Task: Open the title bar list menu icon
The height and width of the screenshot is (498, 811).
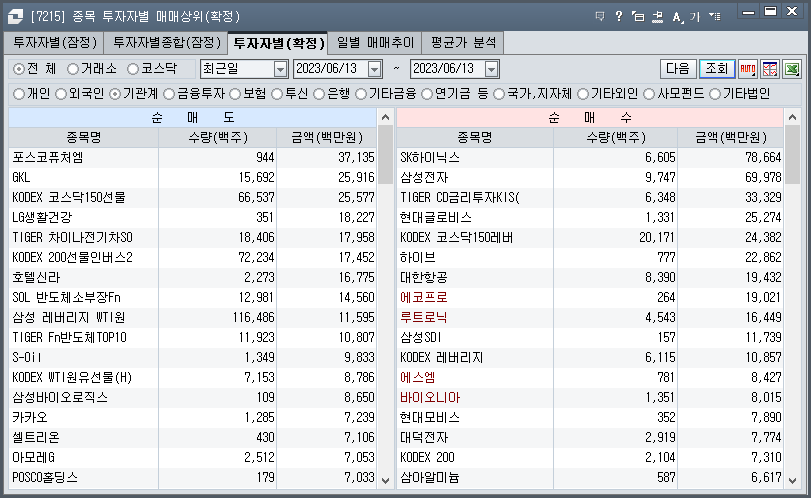Action: click(x=714, y=17)
